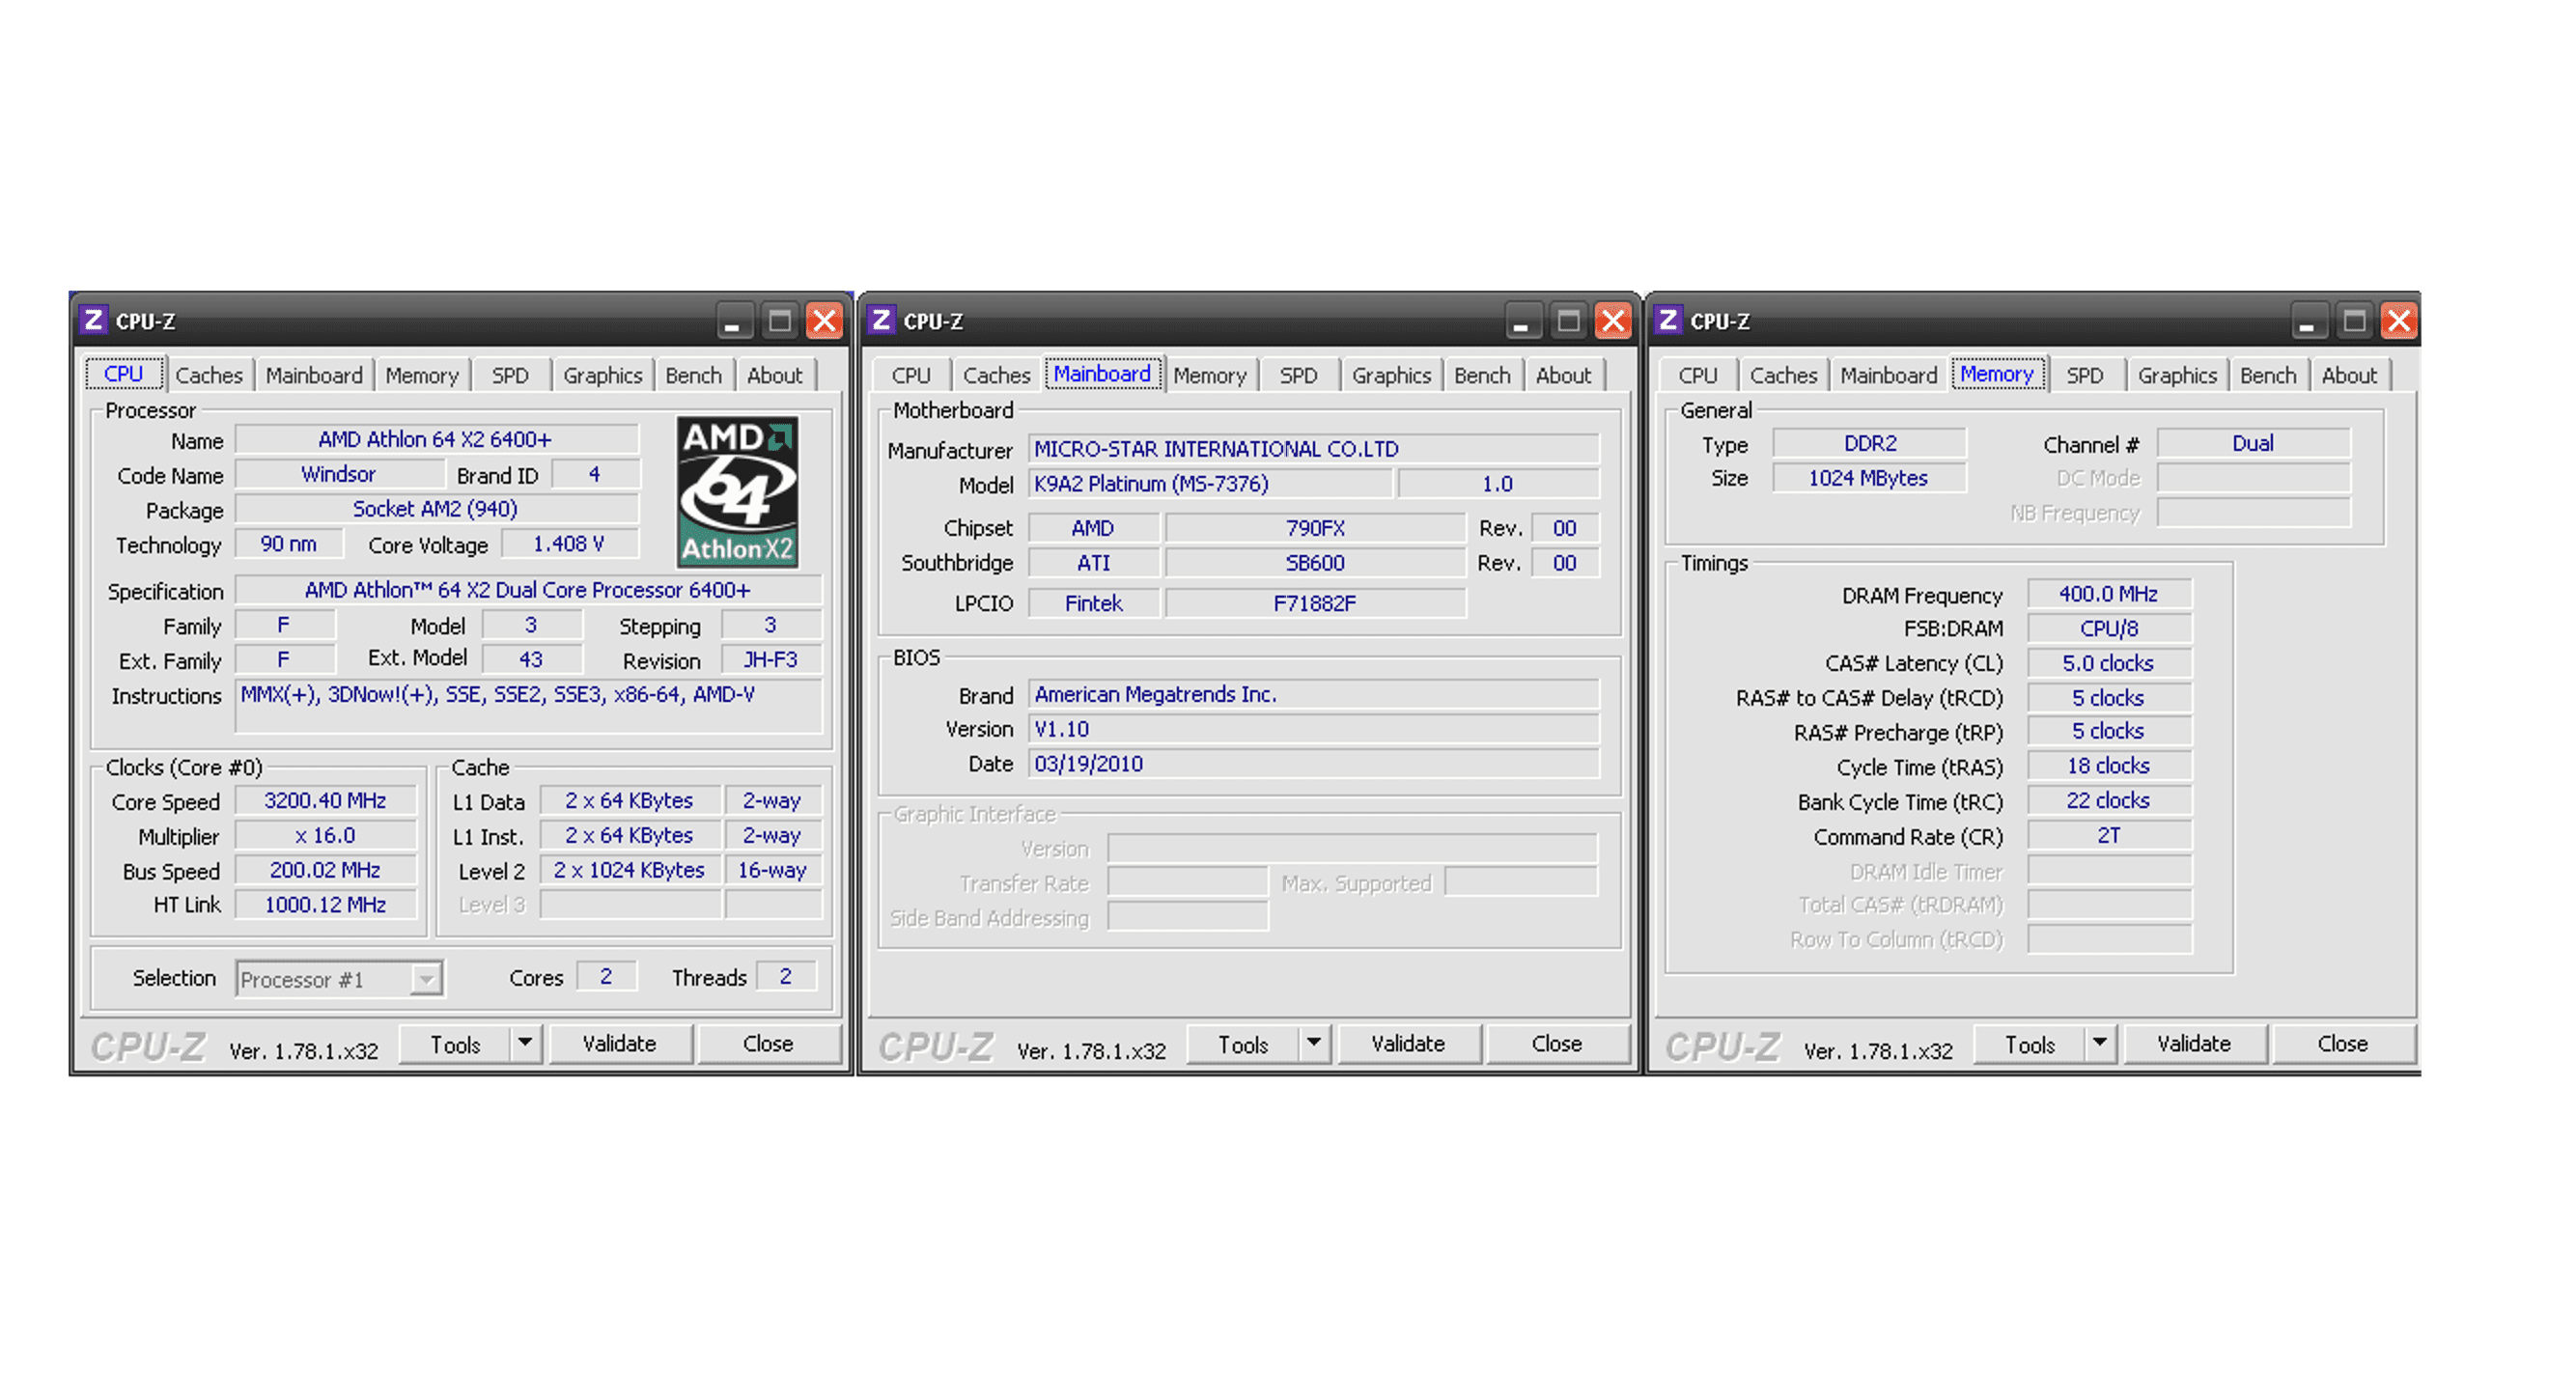Click Validate button in right window
Screen dimensions: 2576x1396
pos(2194,1043)
